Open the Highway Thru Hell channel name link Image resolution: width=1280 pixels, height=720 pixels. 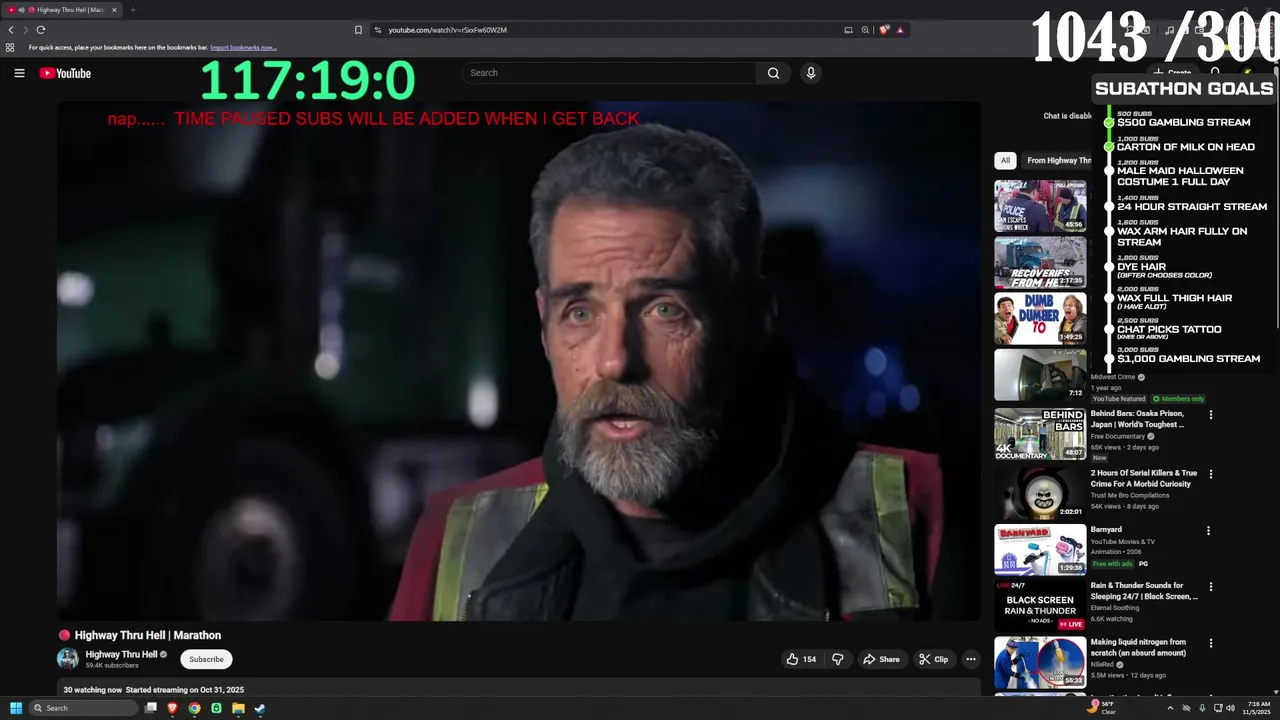pyautogui.click(x=121, y=654)
